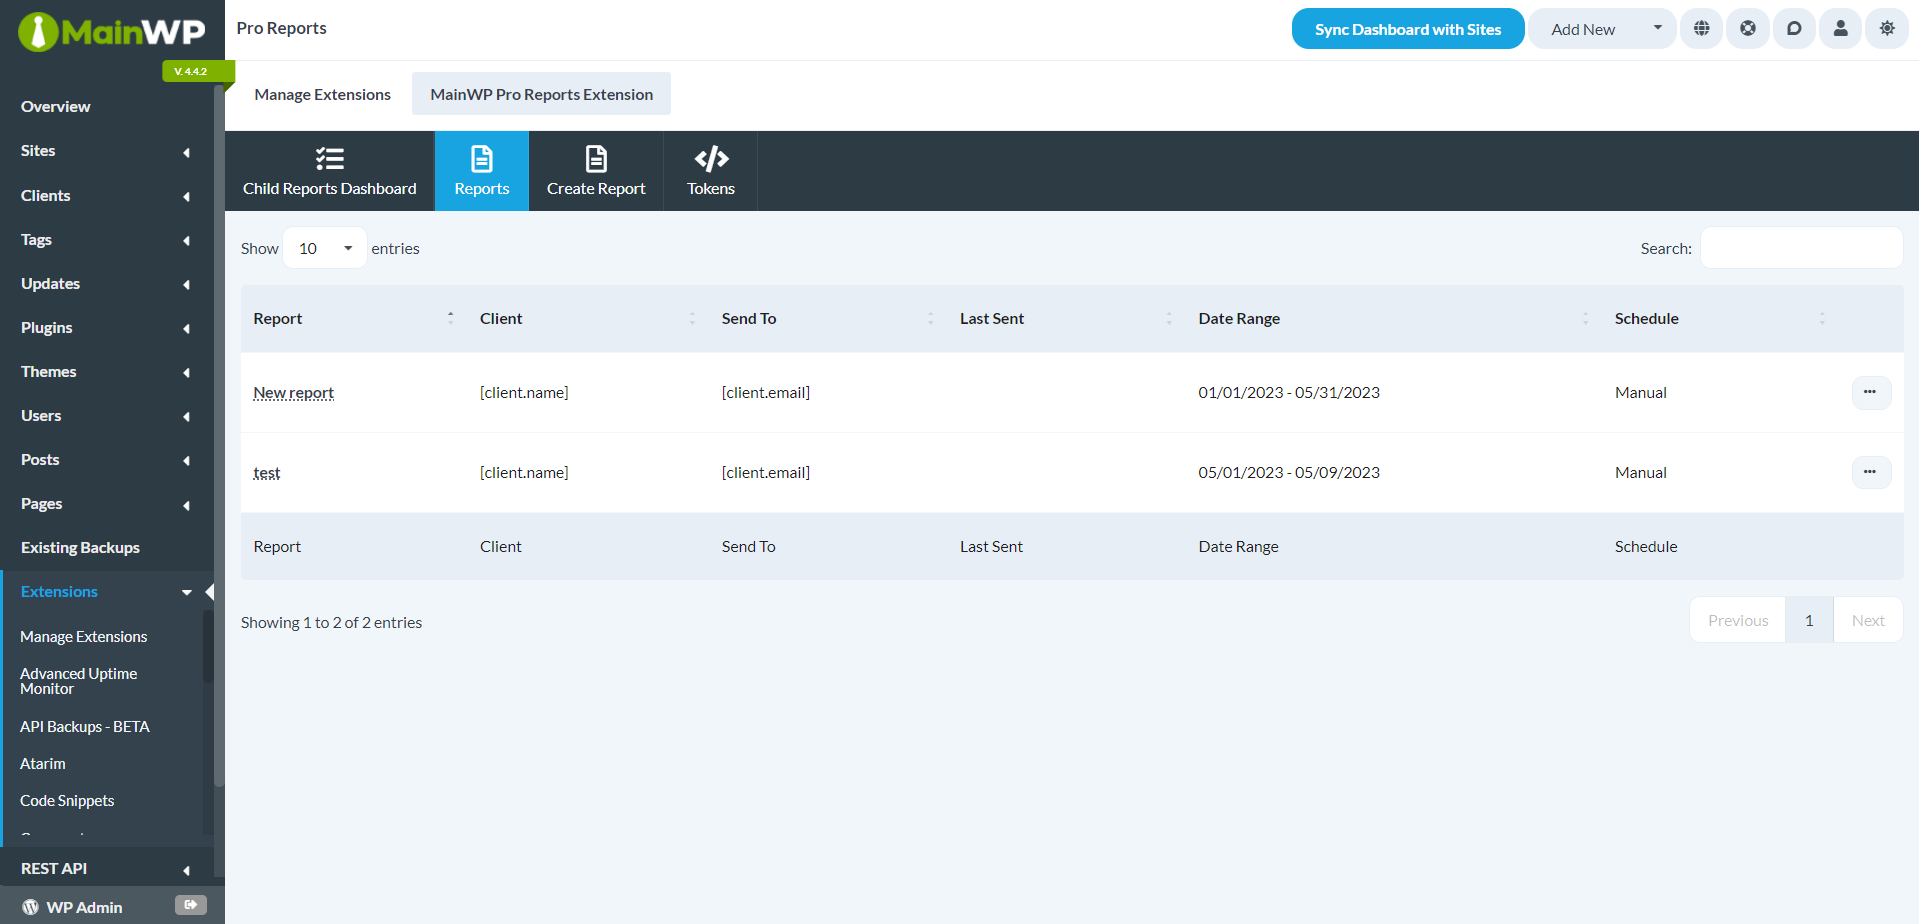This screenshot has width=1919, height=924.
Task: Open Advanced Uptime Monitor extension
Action: 79,681
